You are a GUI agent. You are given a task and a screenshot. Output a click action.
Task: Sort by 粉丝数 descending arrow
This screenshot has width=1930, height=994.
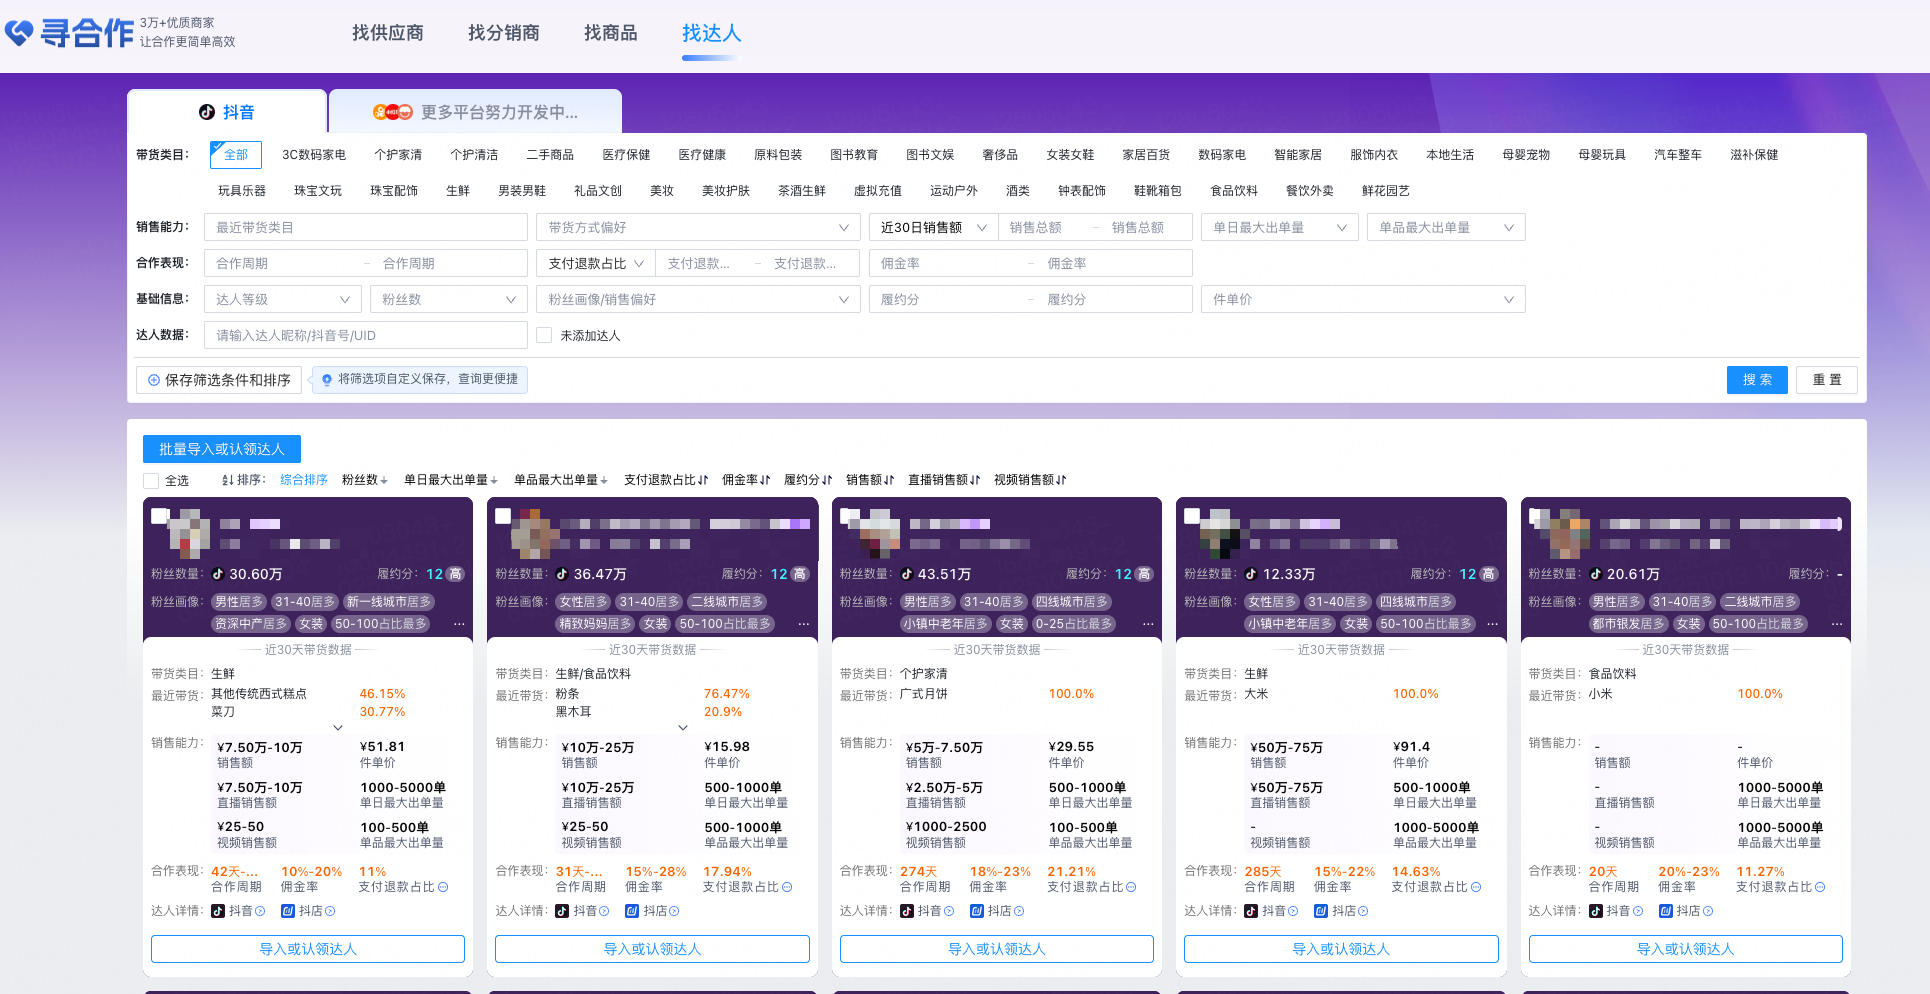tap(384, 480)
